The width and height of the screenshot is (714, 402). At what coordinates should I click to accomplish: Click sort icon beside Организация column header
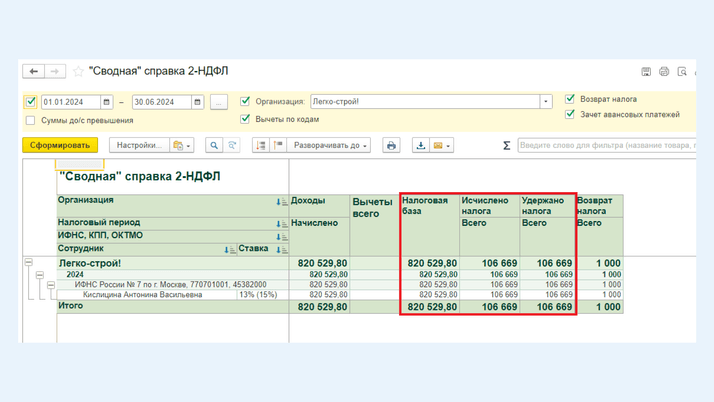tap(281, 202)
